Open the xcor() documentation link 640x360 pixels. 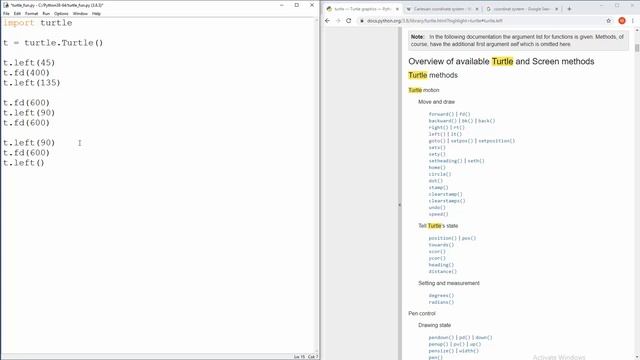click(x=437, y=252)
